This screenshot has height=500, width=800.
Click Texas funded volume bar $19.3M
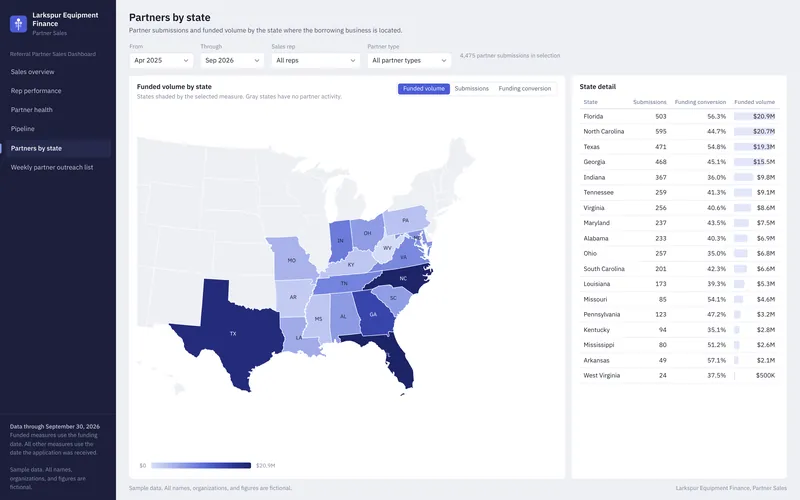755,147
